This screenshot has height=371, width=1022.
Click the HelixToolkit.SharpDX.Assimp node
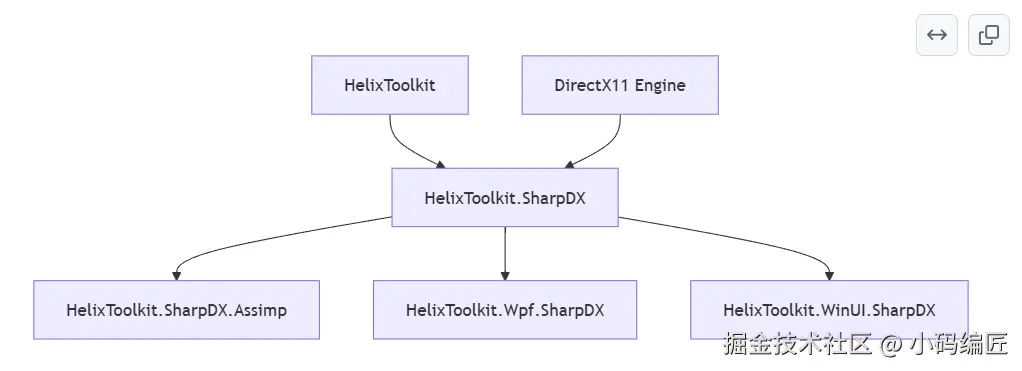point(177,310)
